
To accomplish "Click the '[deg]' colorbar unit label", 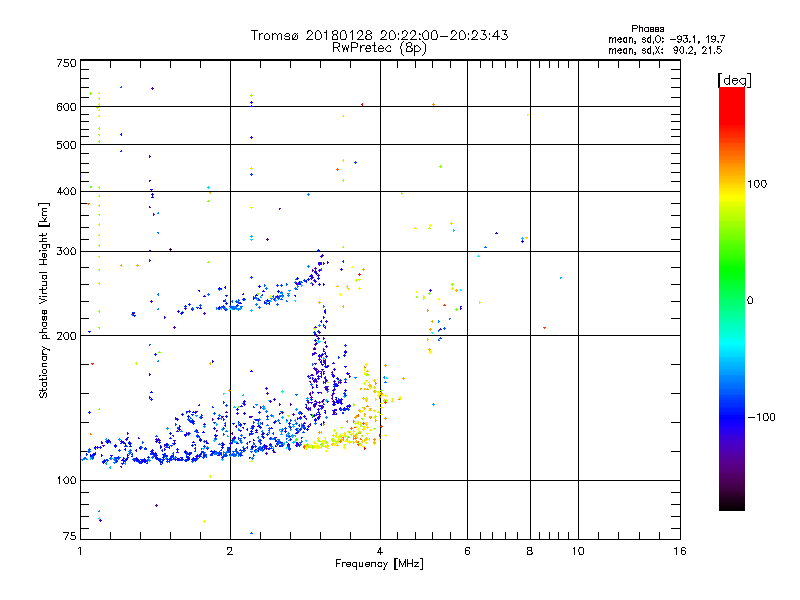I will pyautogui.click(x=734, y=80).
